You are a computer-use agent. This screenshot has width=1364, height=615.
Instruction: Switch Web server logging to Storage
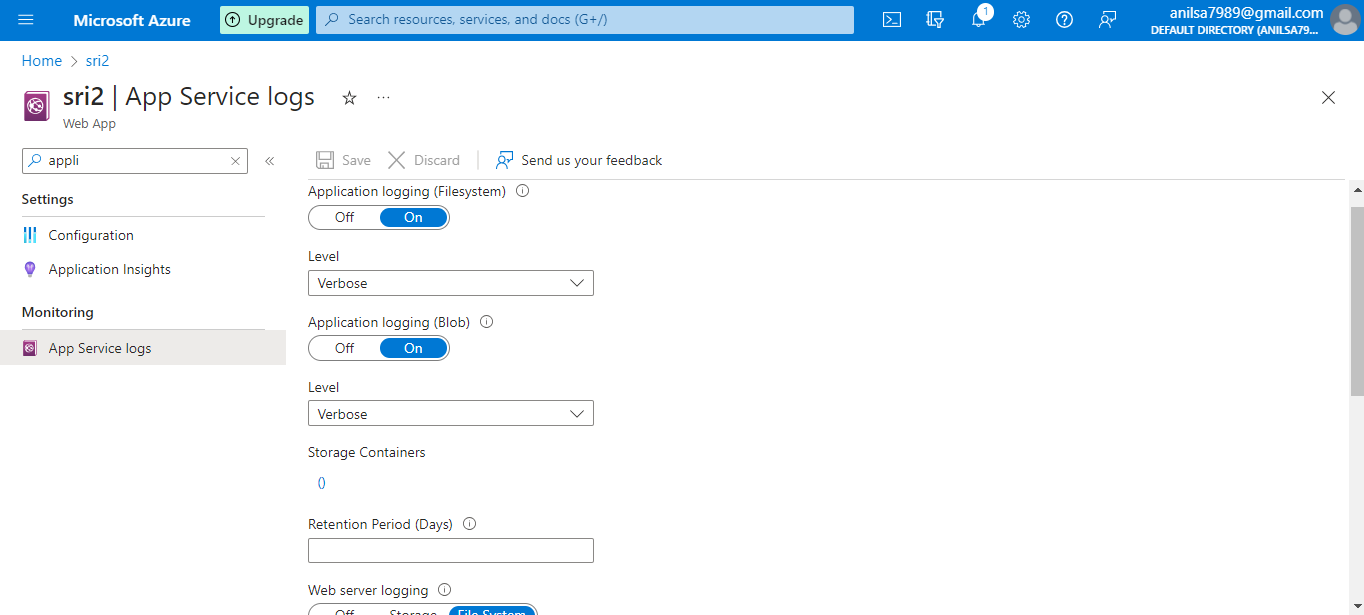(x=413, y=611)
